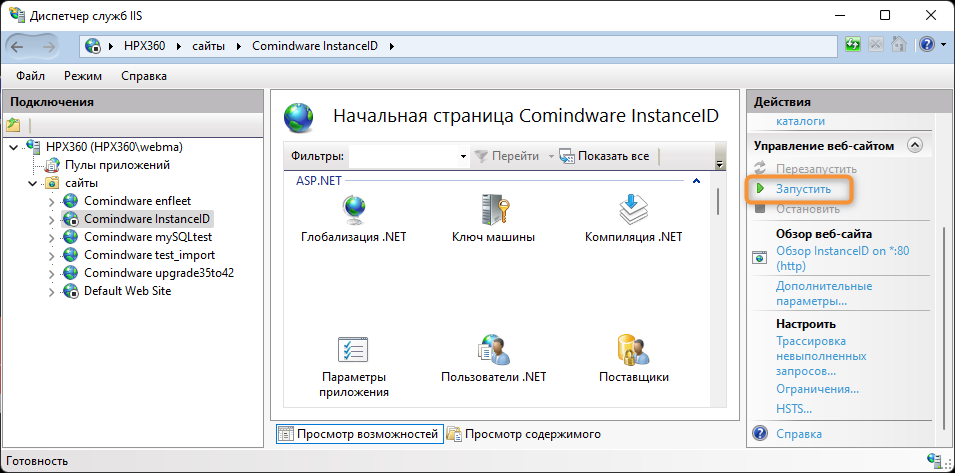Click the large globe icon in page header
955x473 pixels.
click(298, 117)
